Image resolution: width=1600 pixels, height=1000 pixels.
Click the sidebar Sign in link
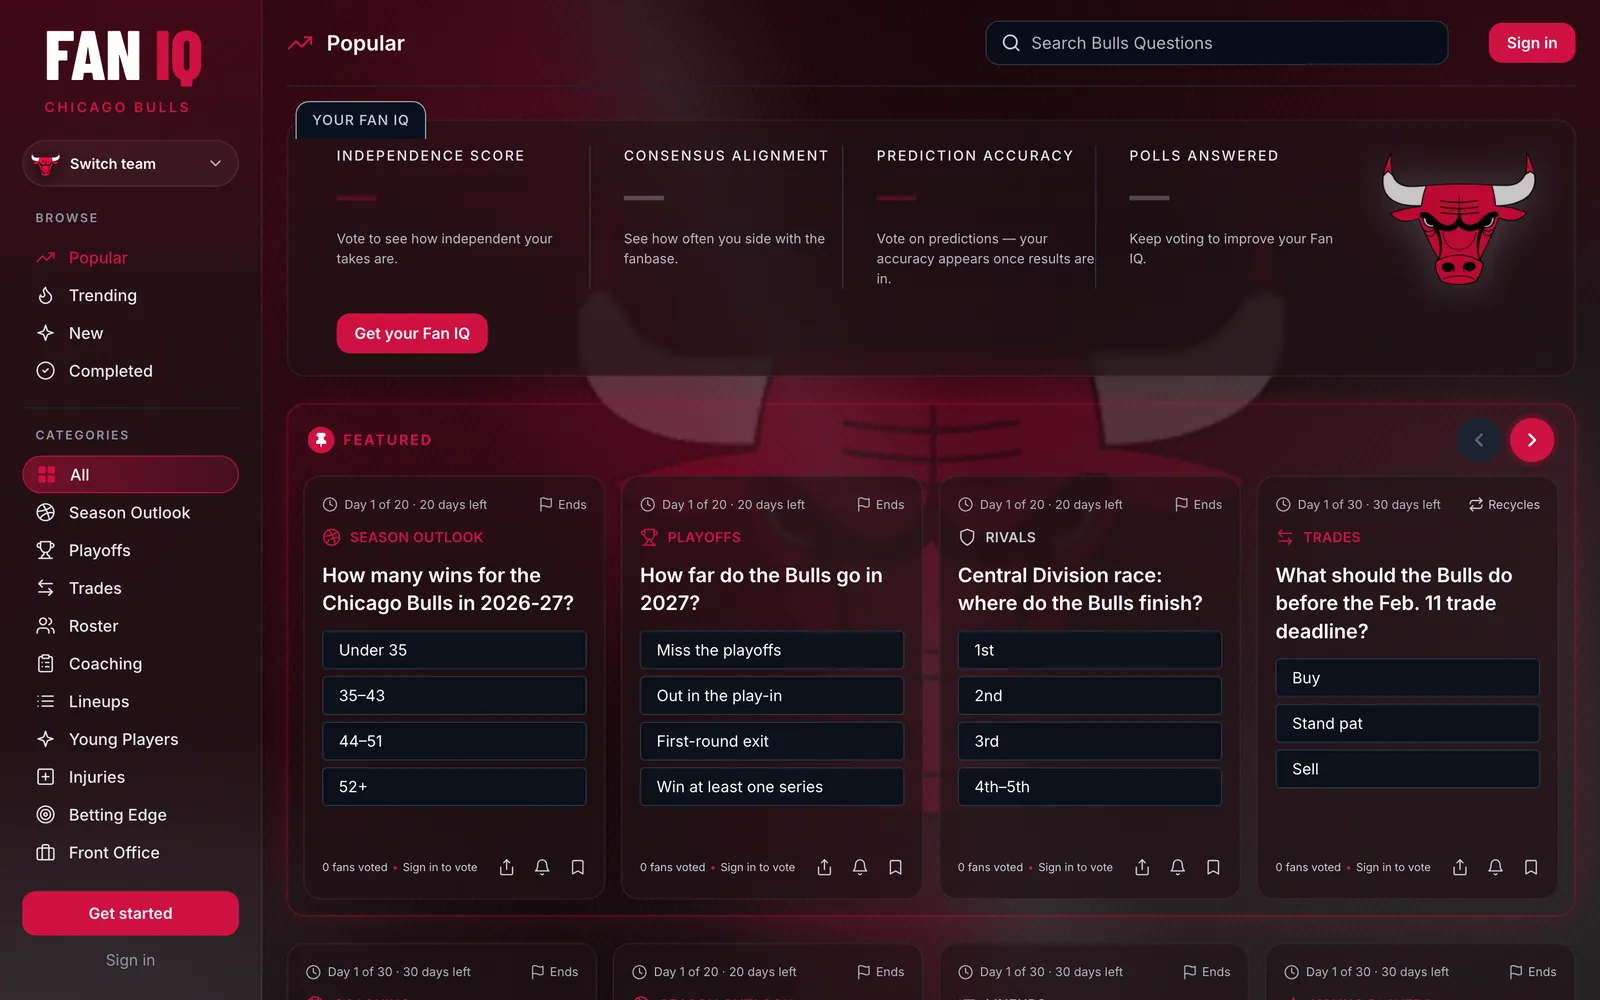(130, 960)
